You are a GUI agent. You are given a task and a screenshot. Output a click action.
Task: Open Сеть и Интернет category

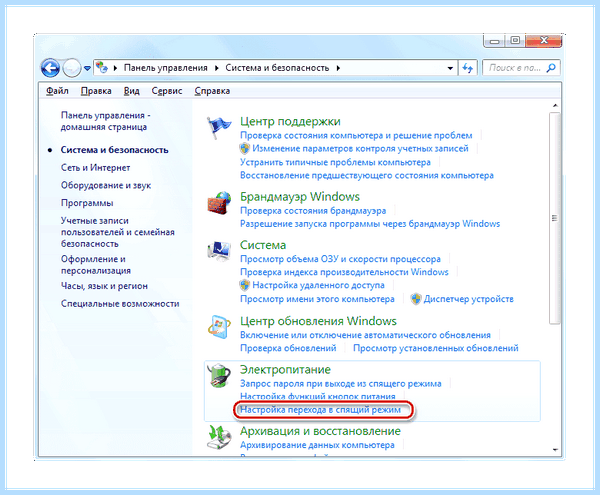pos(95,168)
